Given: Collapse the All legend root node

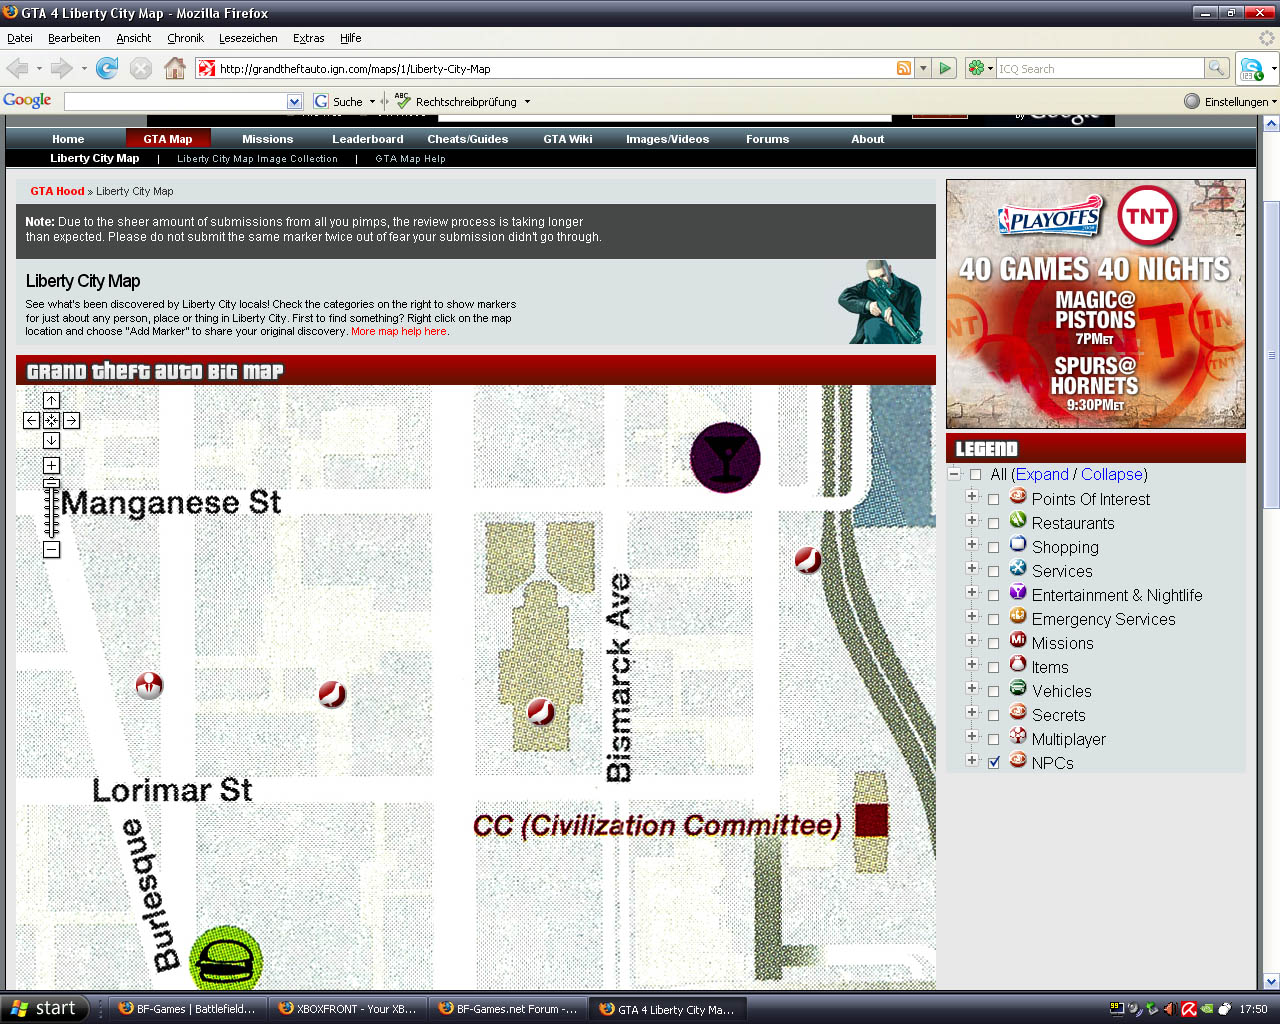Looking at the screenshot, I should tap(954, 474).
